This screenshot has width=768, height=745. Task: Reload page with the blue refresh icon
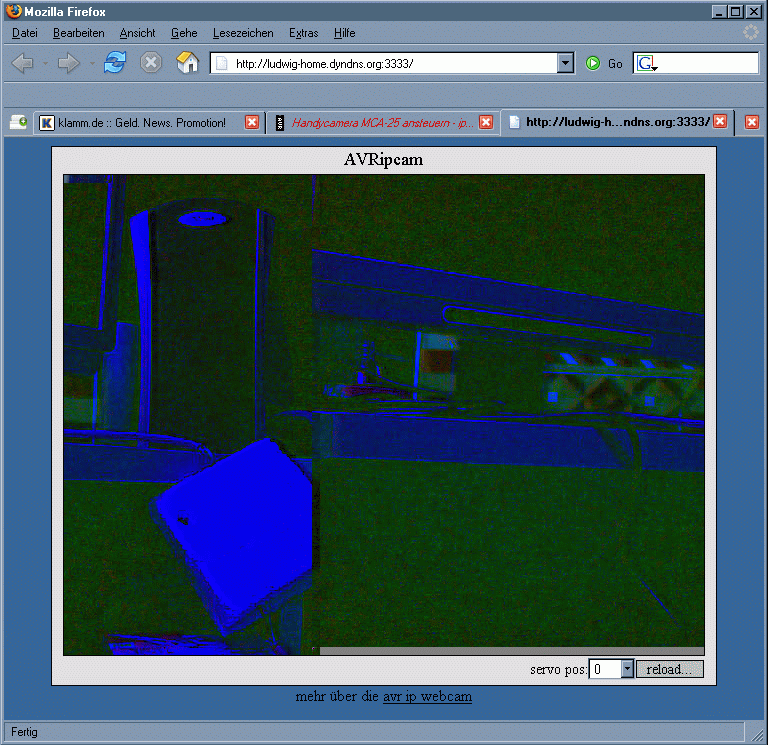(x=115, y=63)
